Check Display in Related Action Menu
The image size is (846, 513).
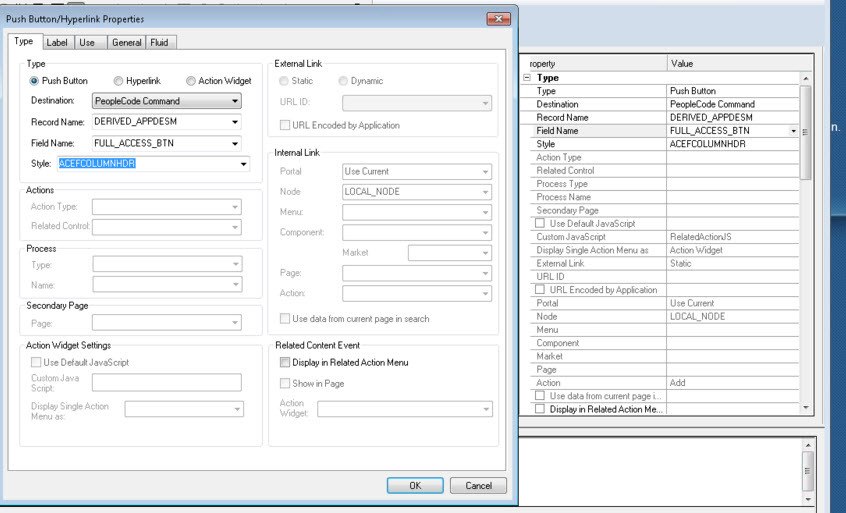[285, 362]
